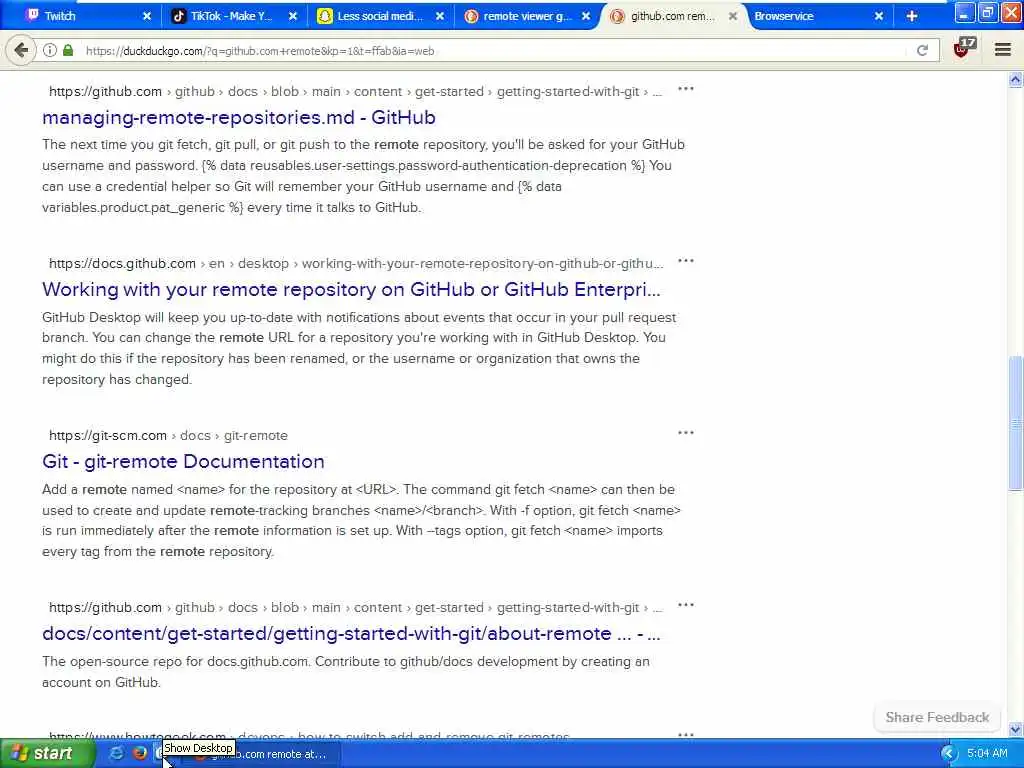Close the github.com remote tab
The width and height of the screenshot is (1024, 768).
733,16
